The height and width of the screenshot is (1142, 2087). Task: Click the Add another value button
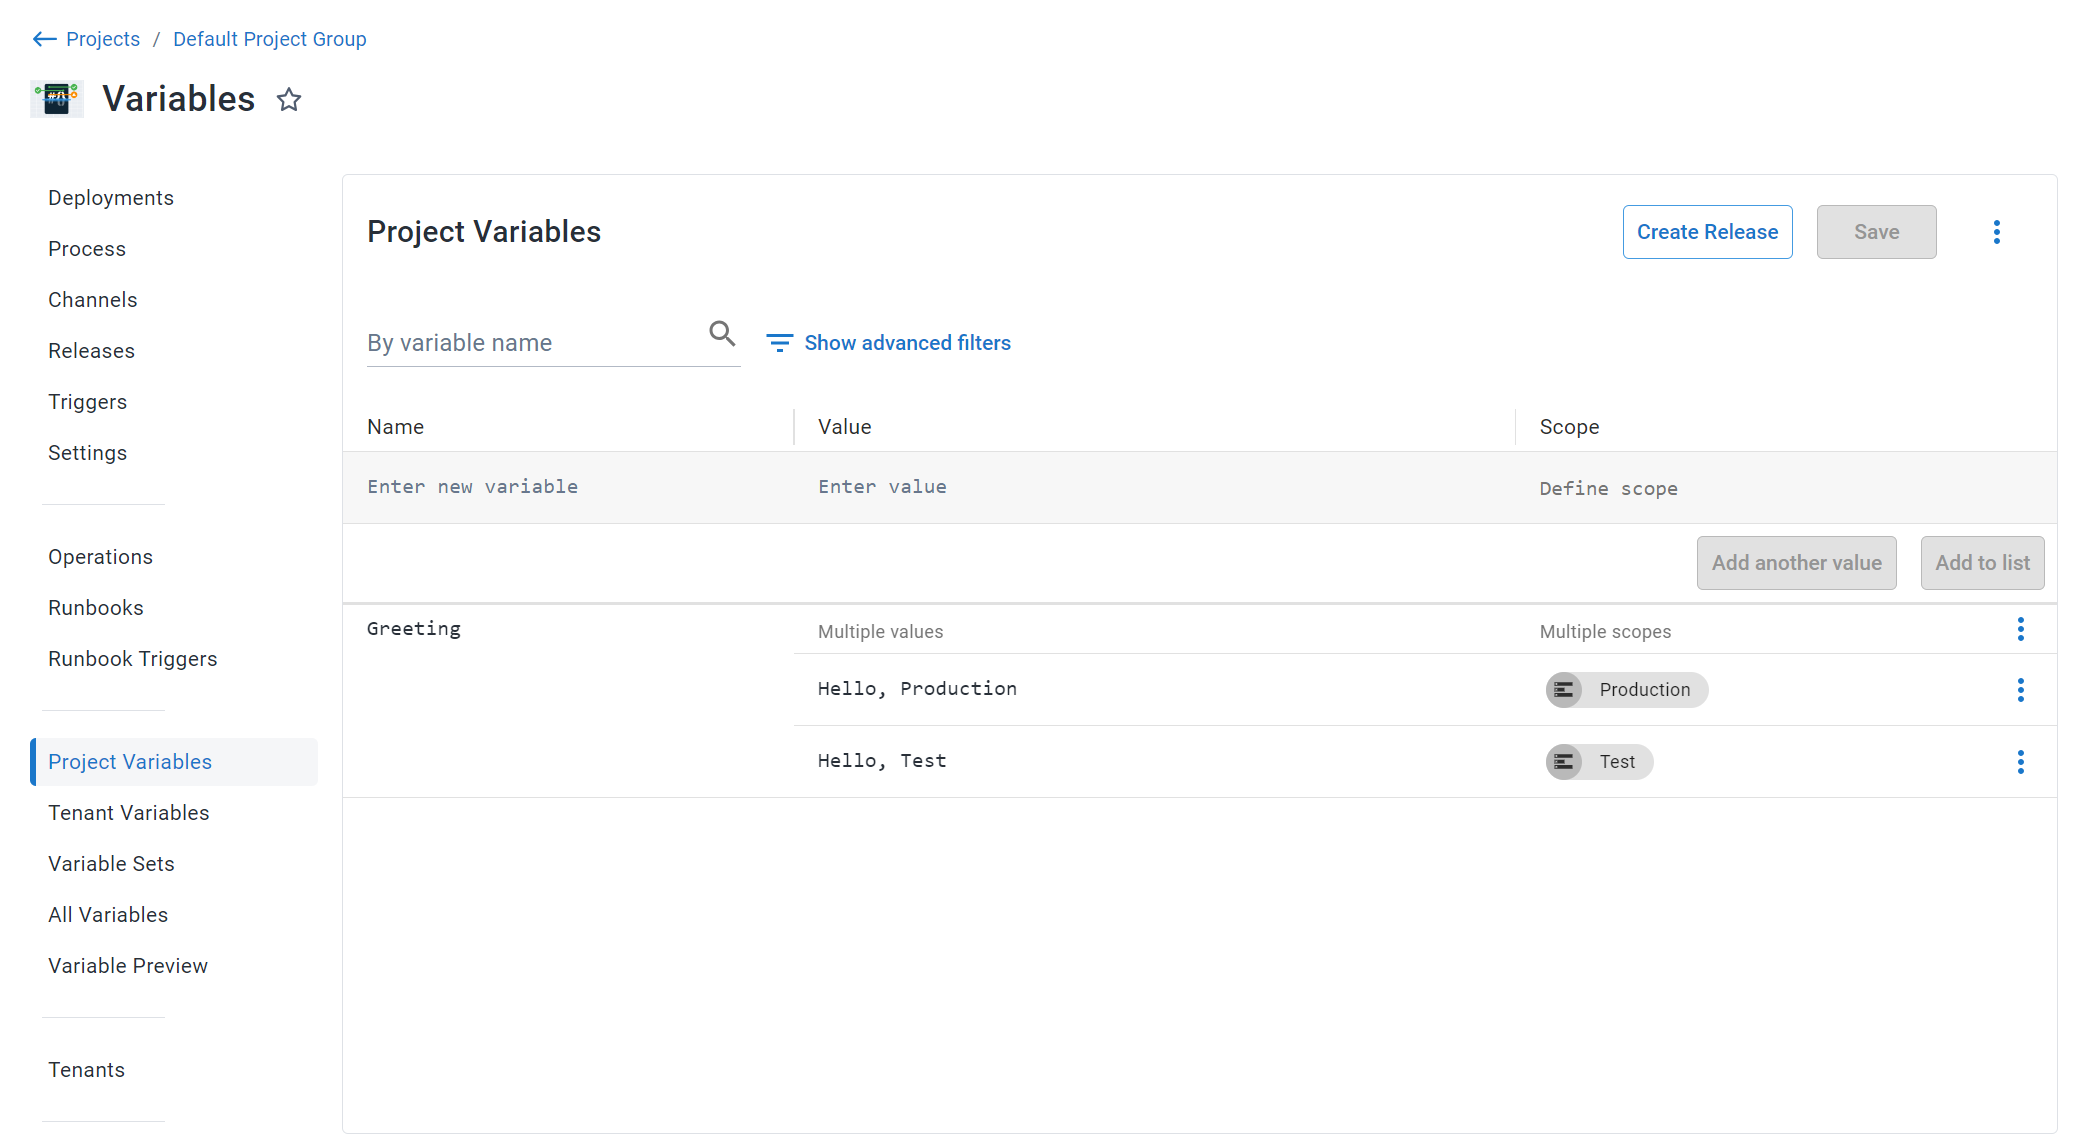(1797, 563)
